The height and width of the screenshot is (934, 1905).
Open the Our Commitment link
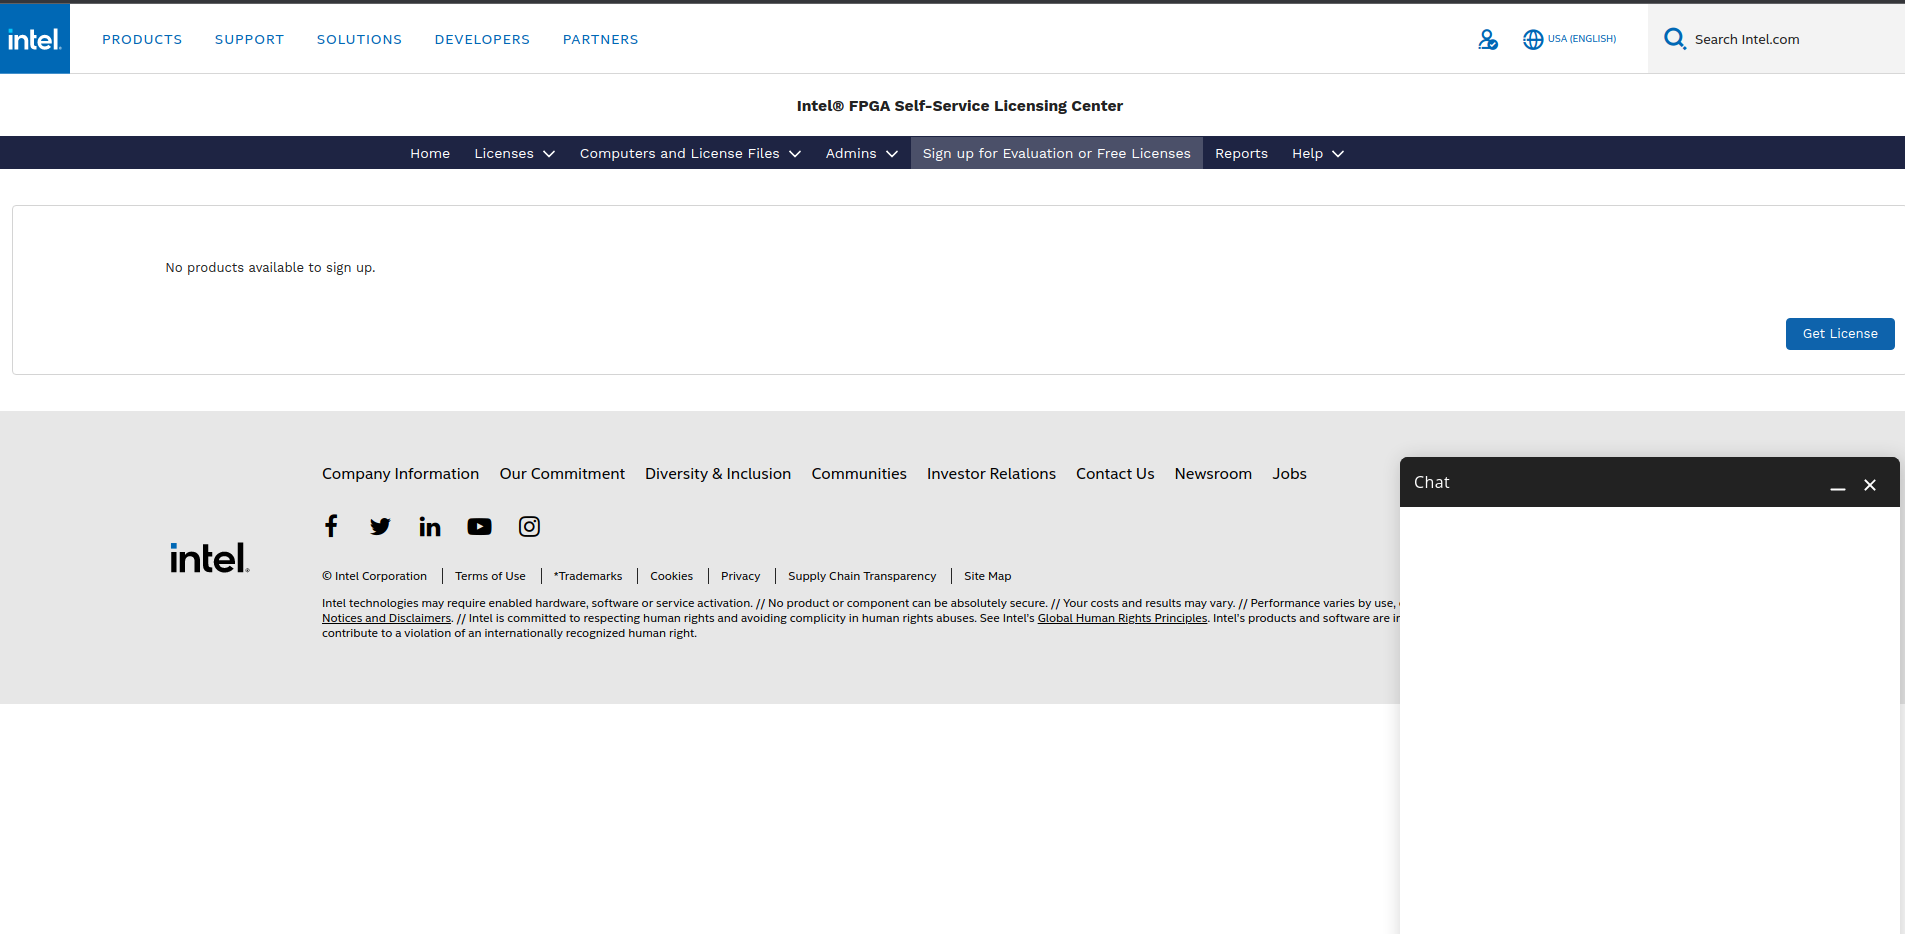pos(562,474)
